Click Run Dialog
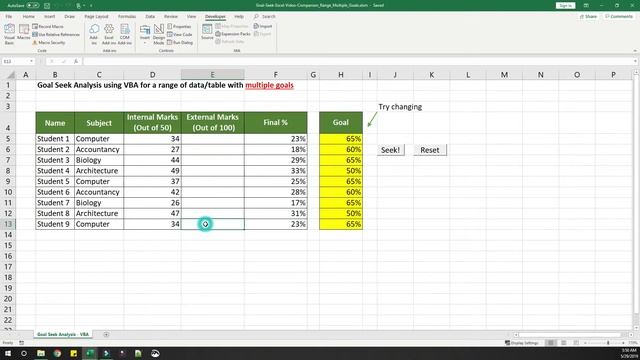The height and width of the screenshot is (360, 640). tap(180, 42)
